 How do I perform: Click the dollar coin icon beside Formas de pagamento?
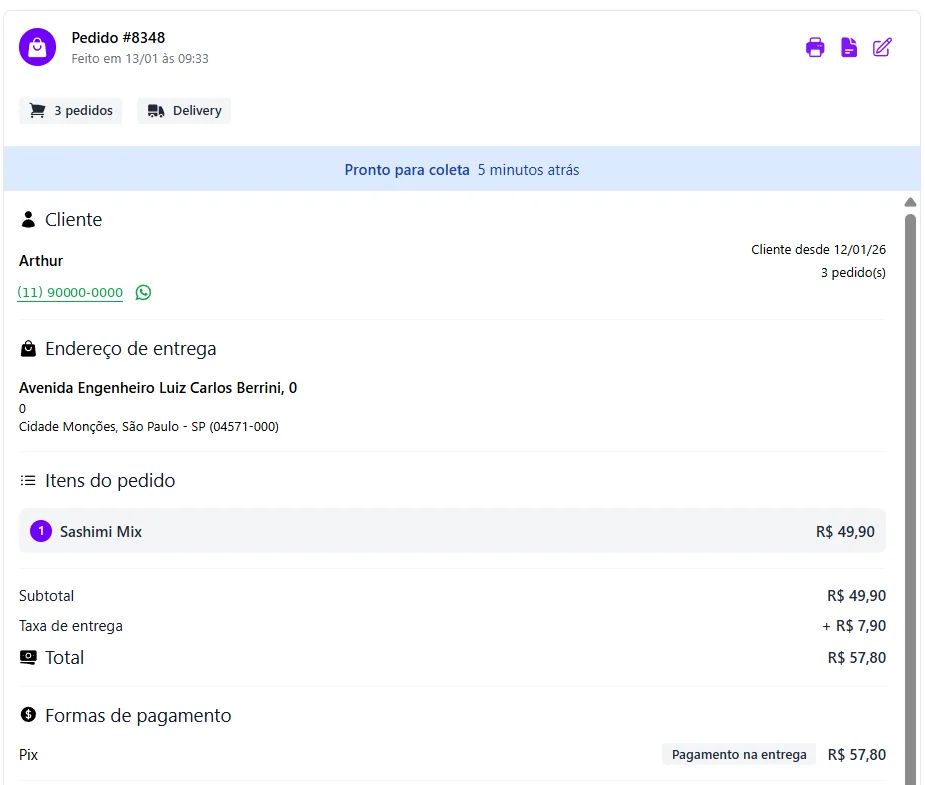(28, 715)
